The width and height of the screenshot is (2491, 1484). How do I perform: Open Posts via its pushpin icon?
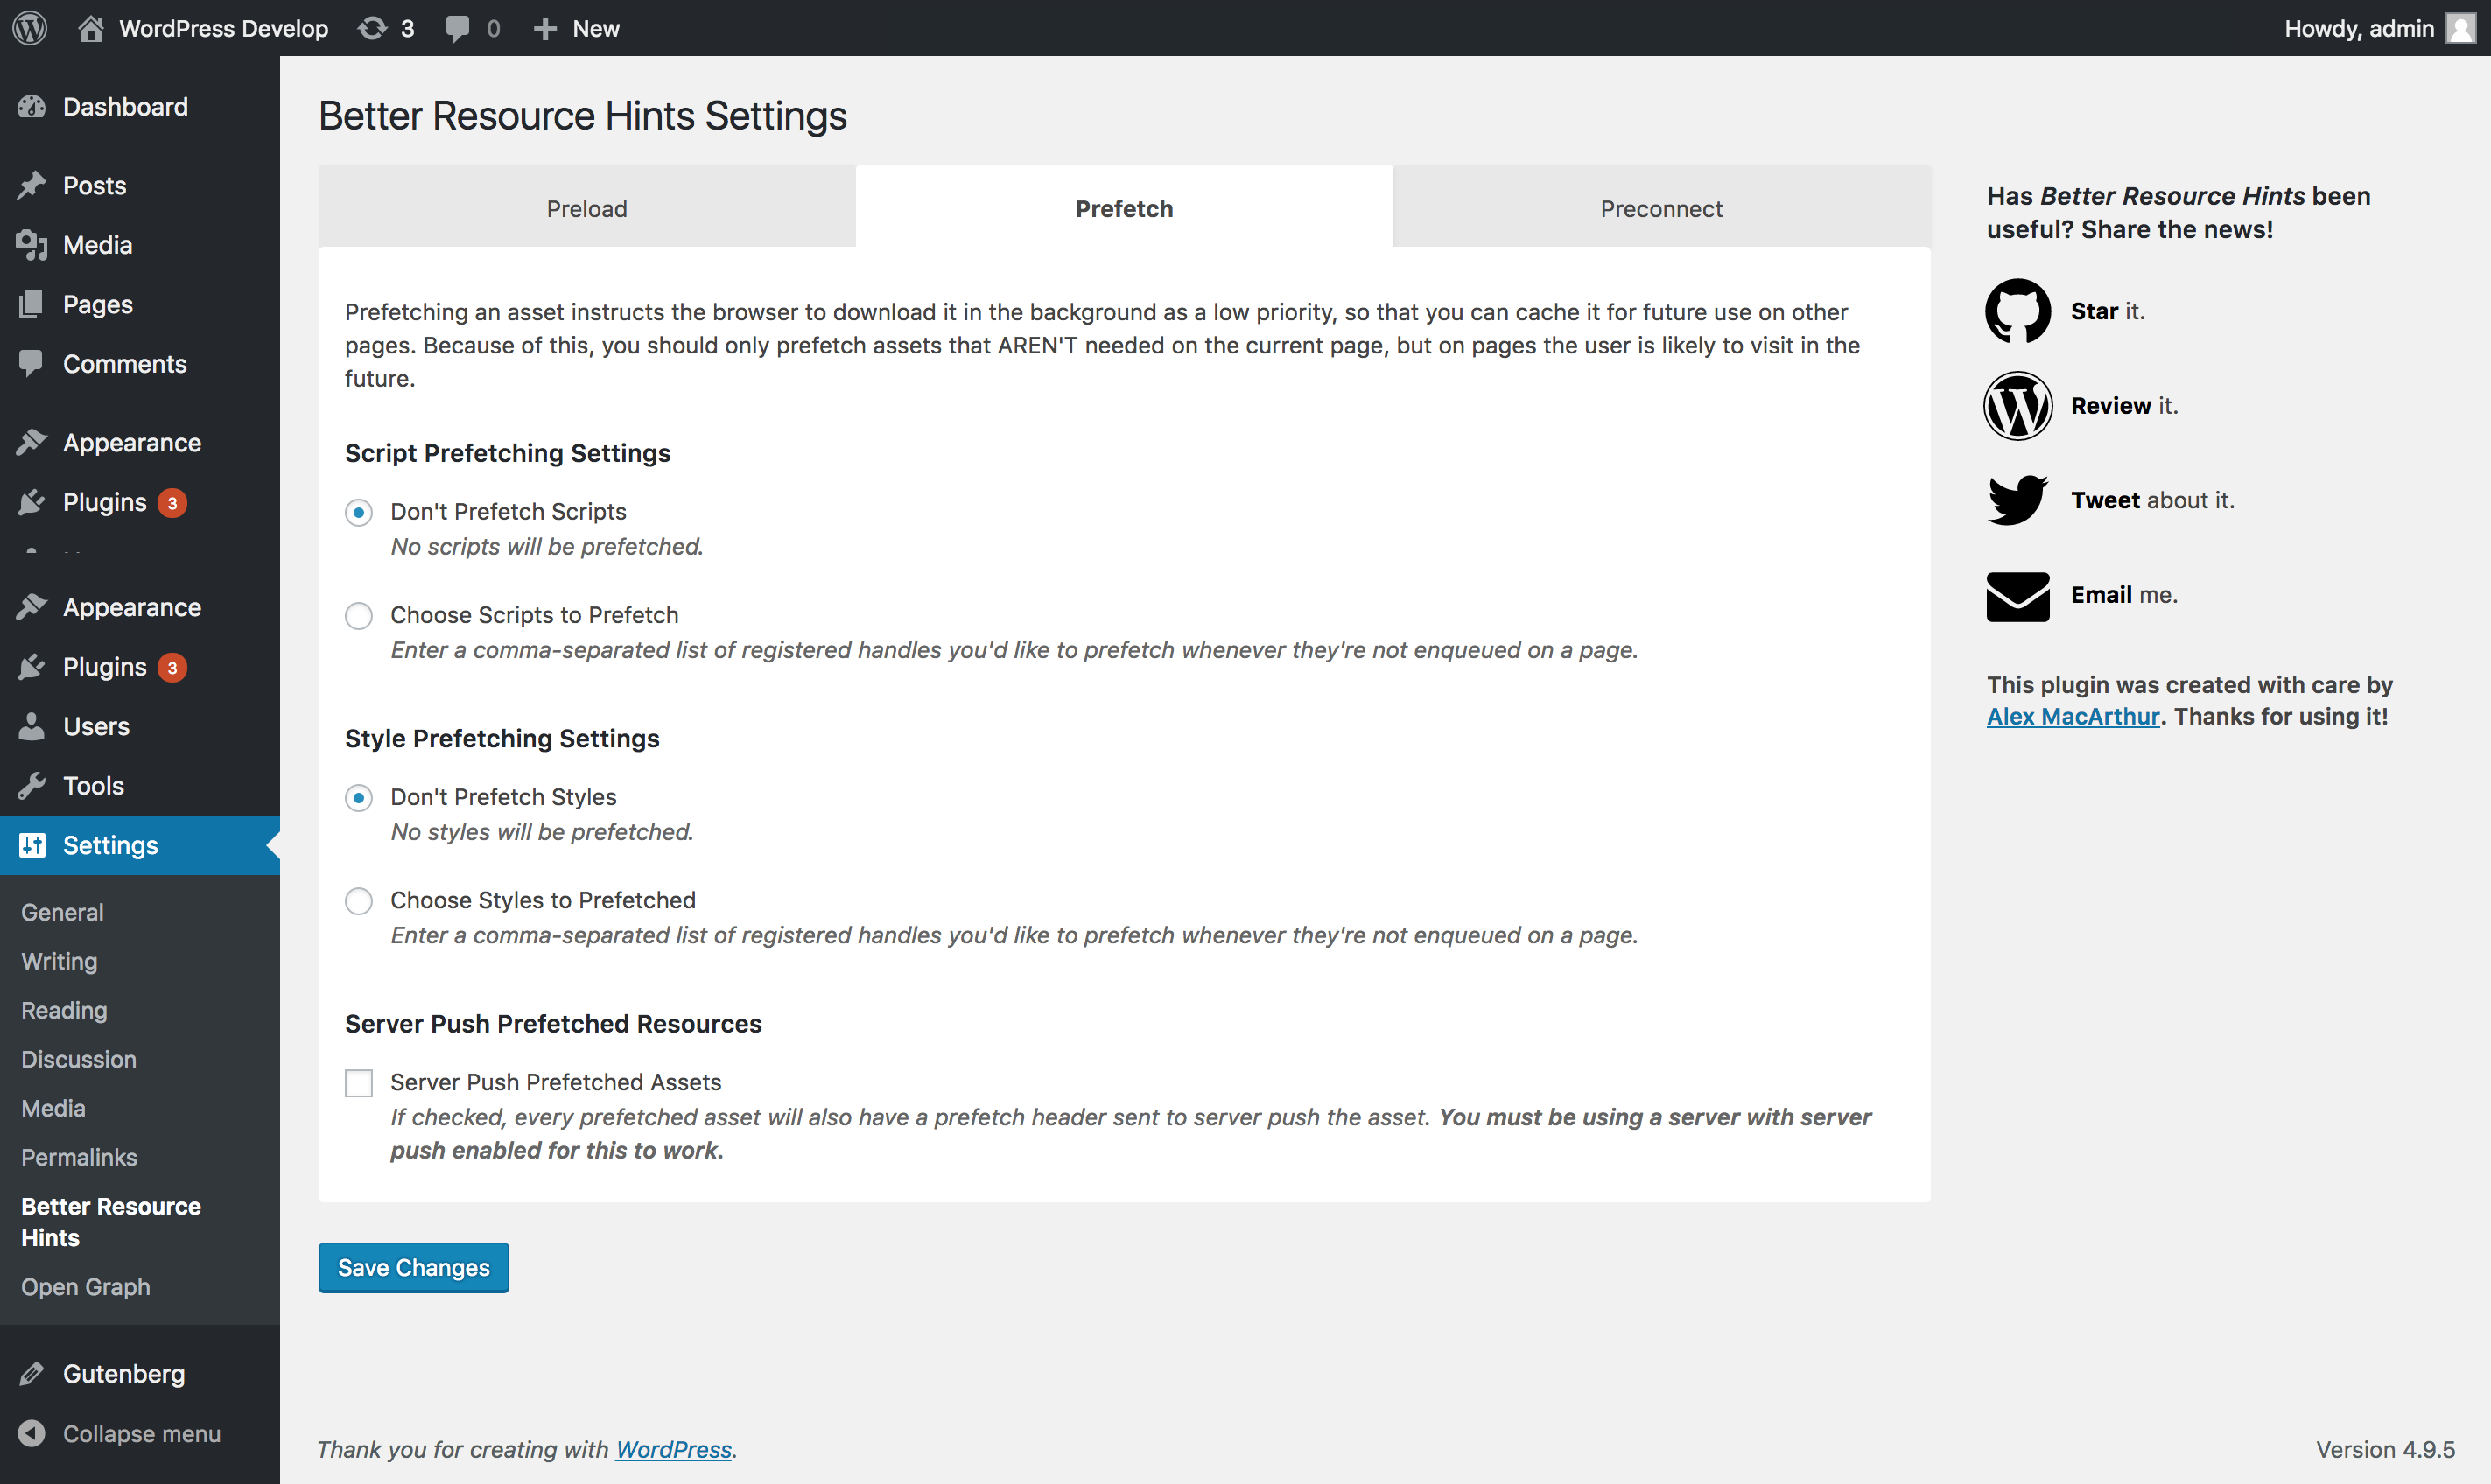[x=32, y=185]
